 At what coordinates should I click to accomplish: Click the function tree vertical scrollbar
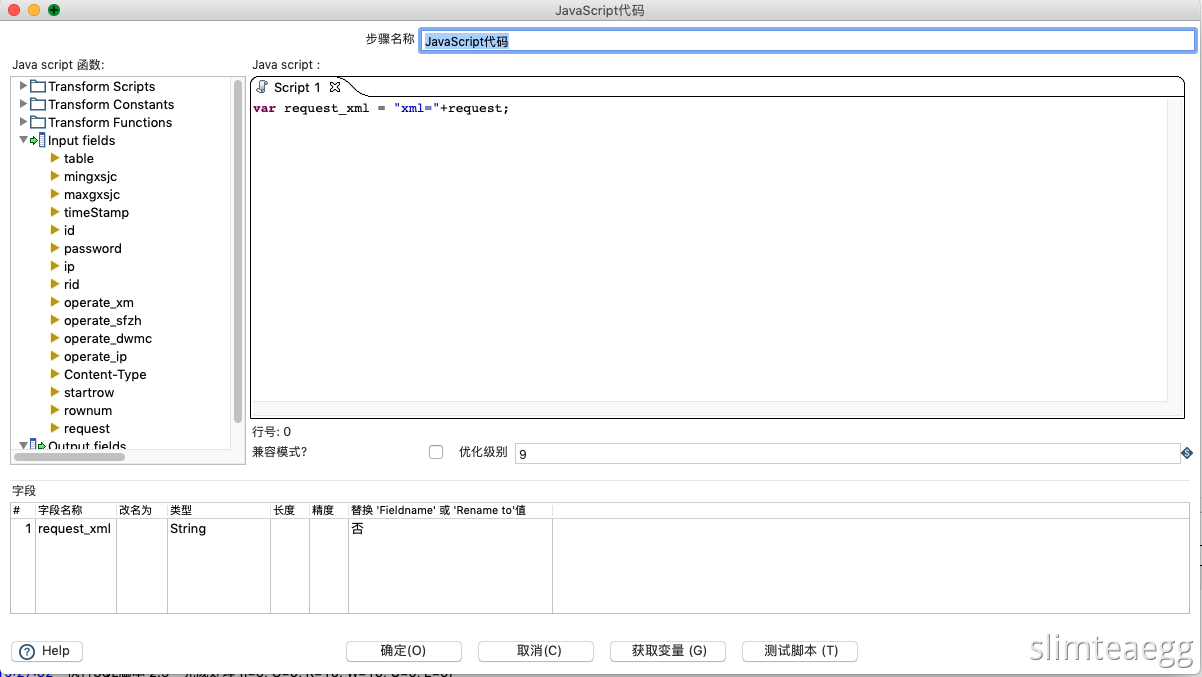coord(238,250)
